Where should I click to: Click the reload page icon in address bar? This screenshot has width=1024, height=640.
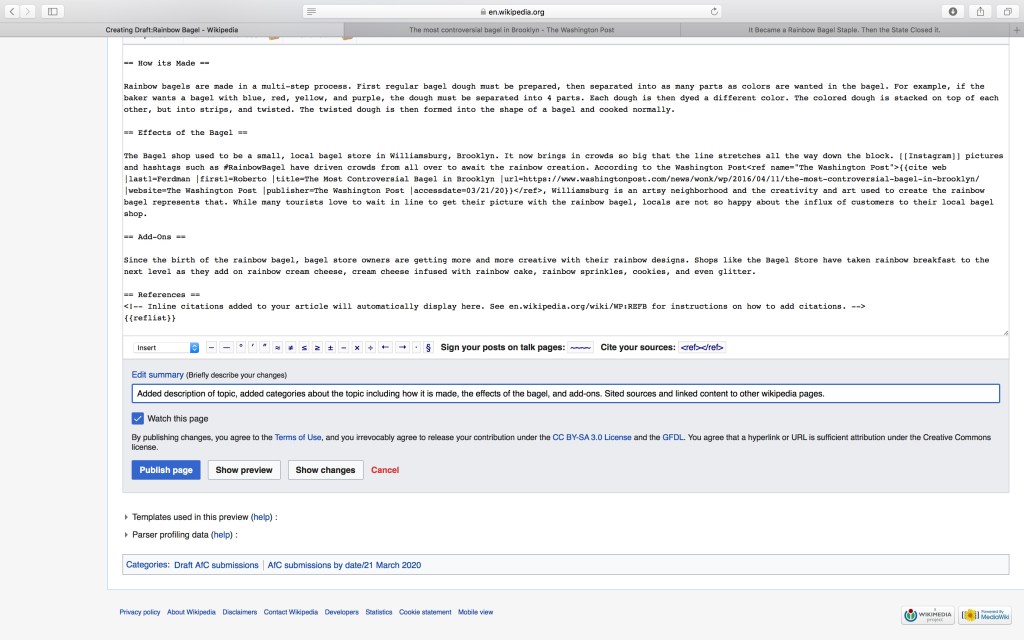pos(714,12)
